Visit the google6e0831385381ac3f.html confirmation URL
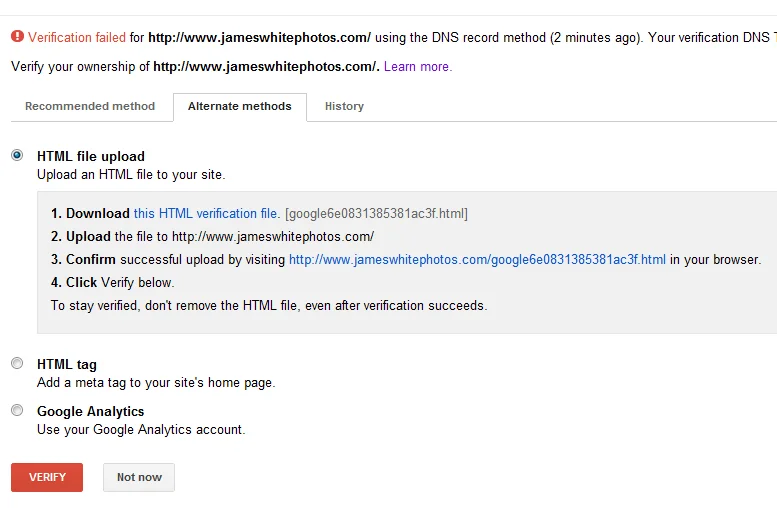Image resolution: width=777 pixels, height=508 pixels. pyautogui.click(x=477, y=260)
